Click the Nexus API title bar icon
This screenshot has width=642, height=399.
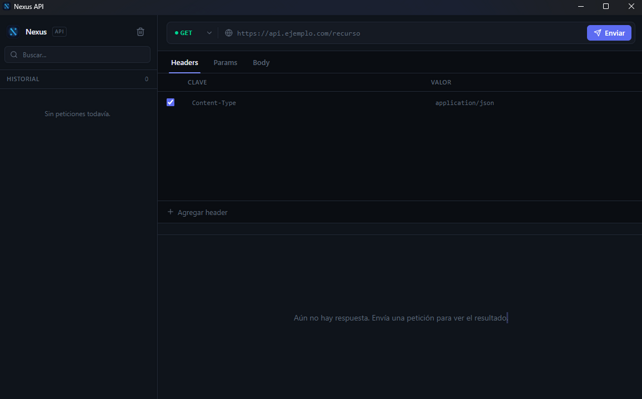(7, 6)
